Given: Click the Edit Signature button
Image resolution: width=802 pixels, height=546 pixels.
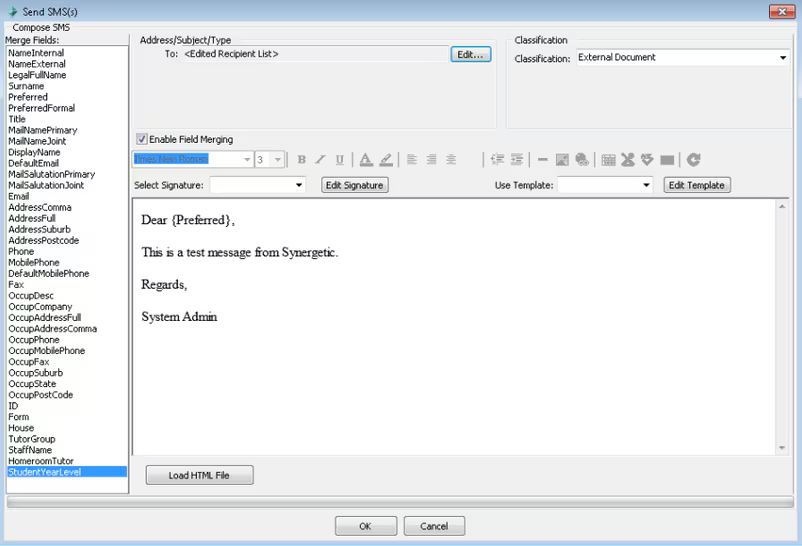Looking at the screenshot, I should [355, 185].
